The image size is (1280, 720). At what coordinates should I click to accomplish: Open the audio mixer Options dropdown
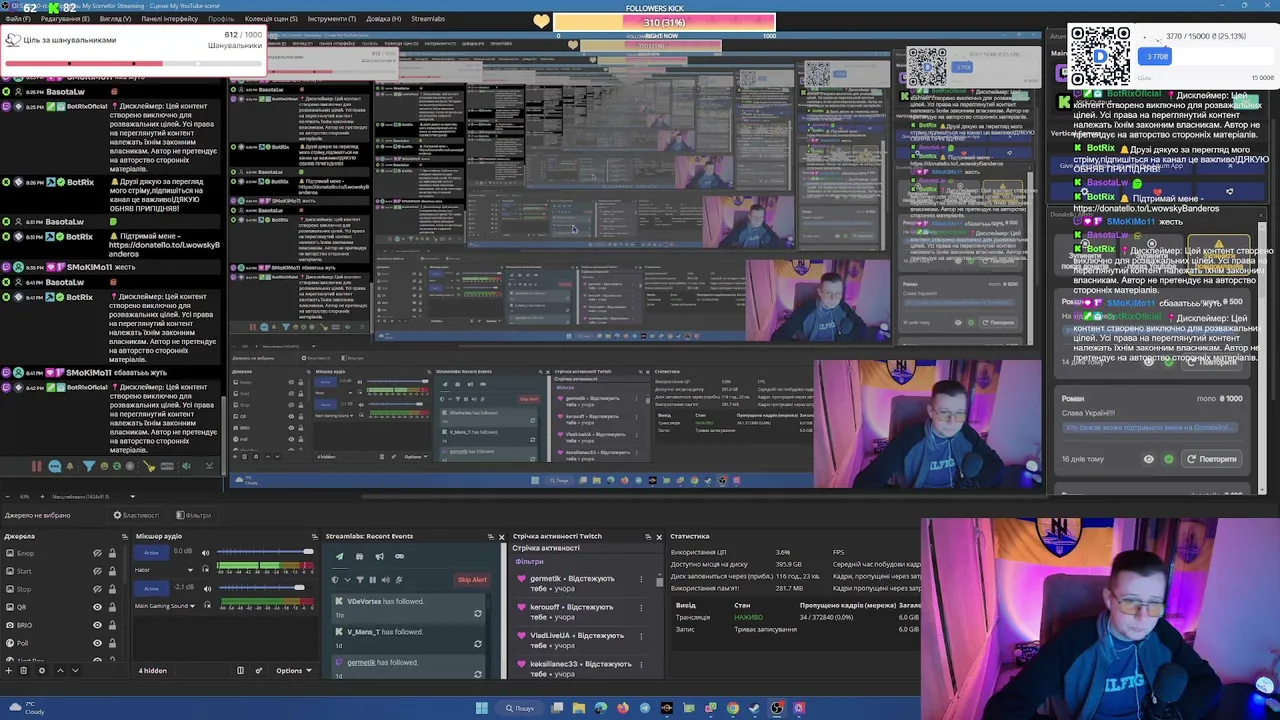click(294, 671)
